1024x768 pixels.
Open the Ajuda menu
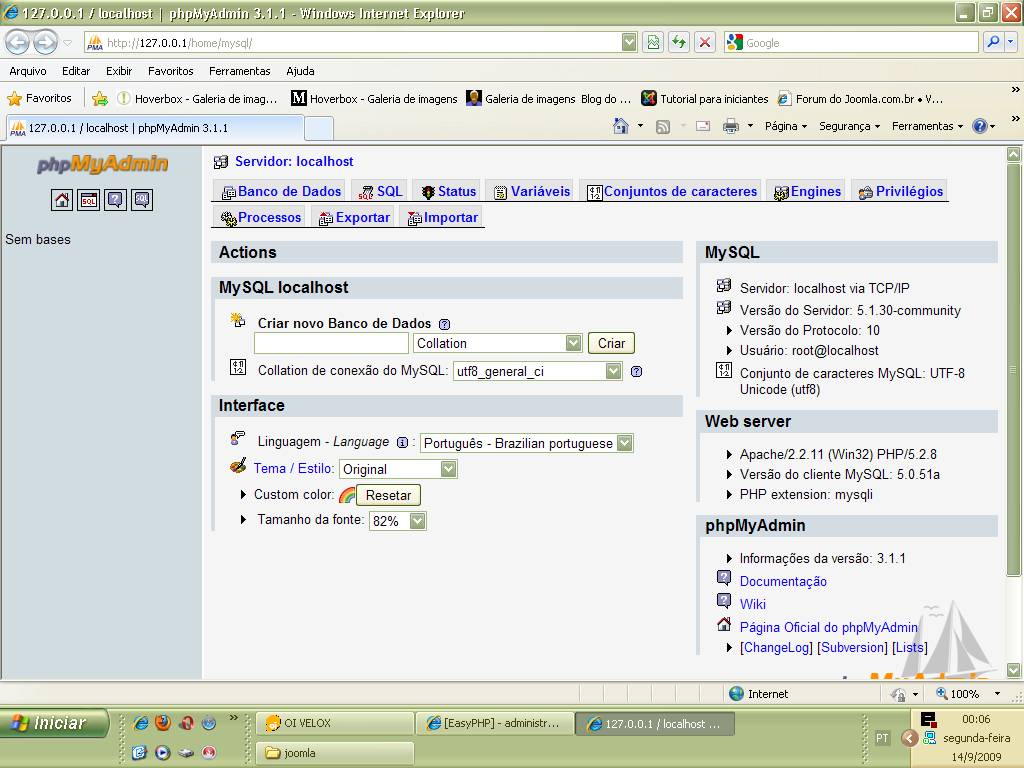300,71
